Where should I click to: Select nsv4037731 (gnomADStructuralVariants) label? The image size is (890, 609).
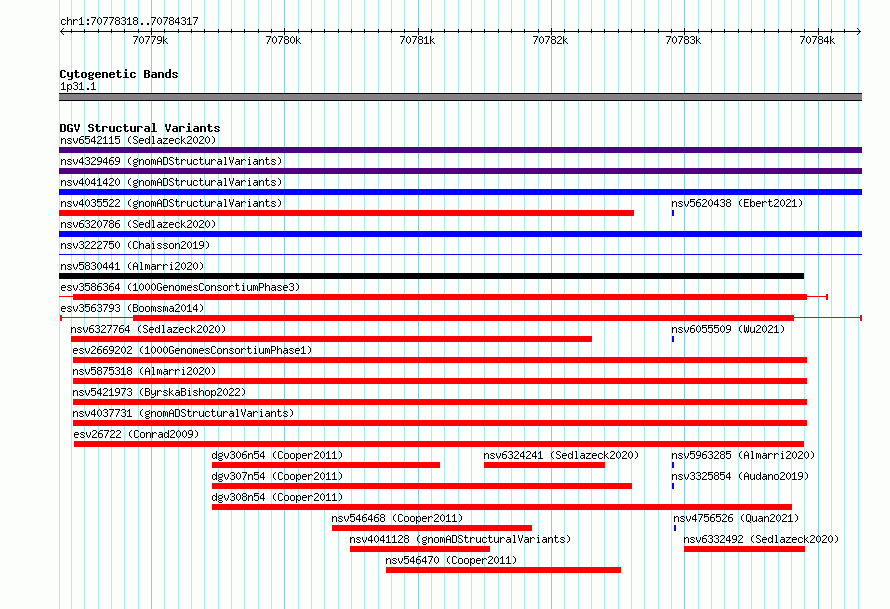click(183, 413)
